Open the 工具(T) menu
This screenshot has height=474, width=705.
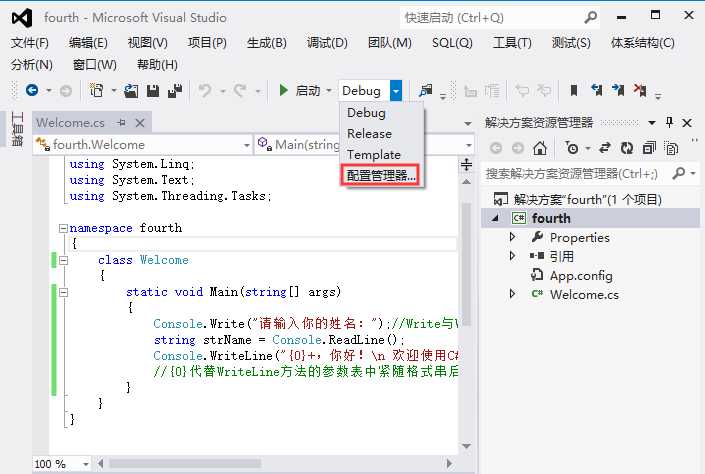(x=512, y=43)
